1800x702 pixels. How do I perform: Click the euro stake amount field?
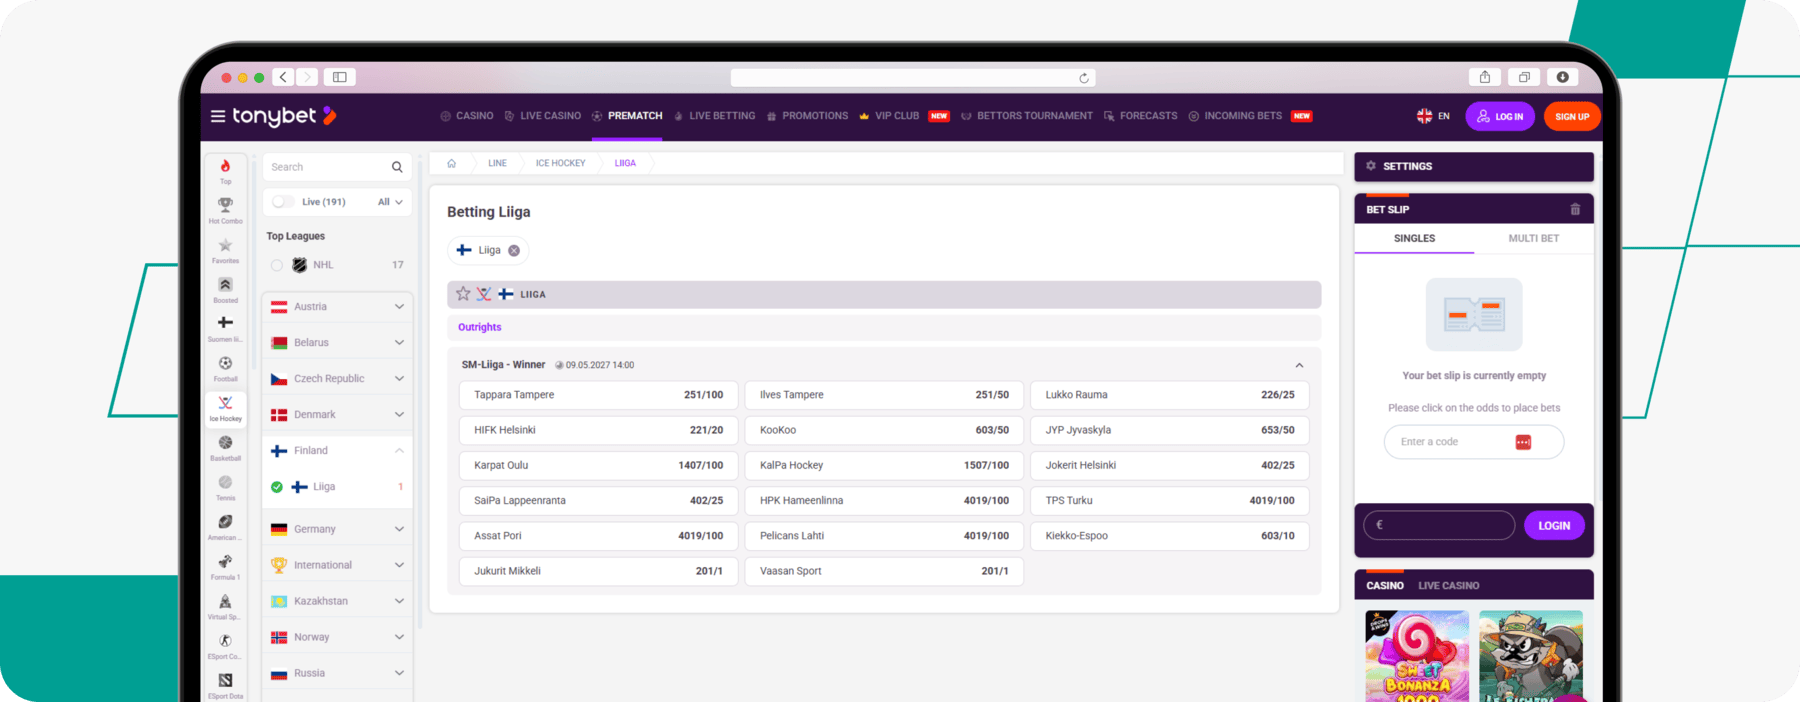(x=1439, y=525)
